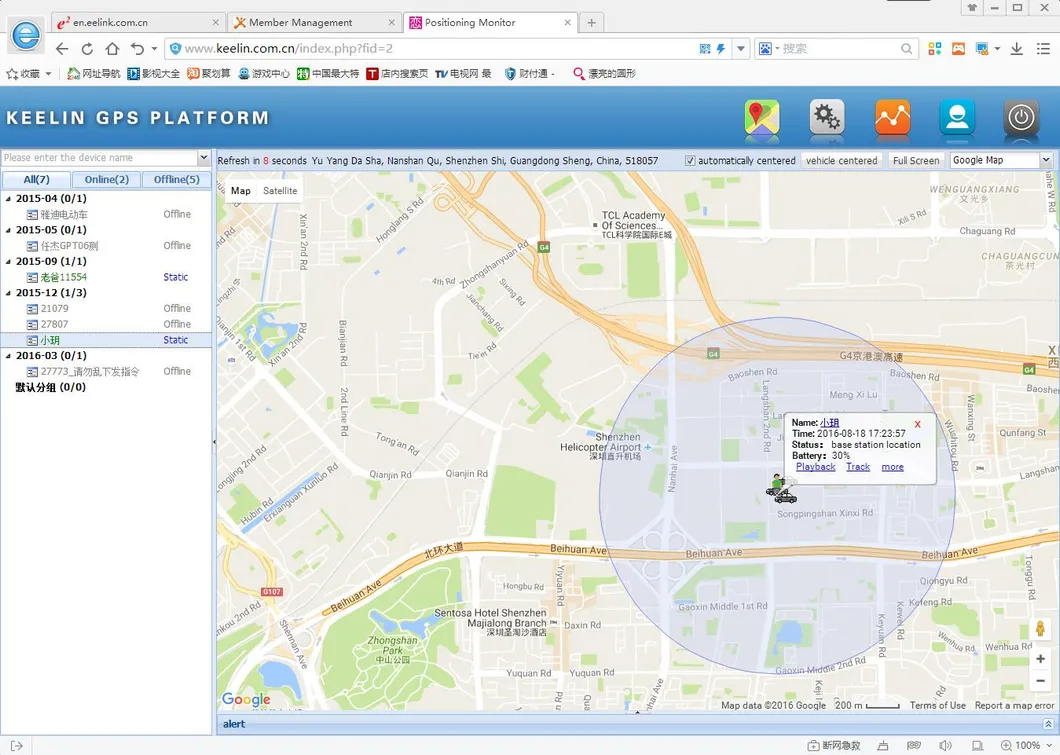Select the Offline(5) tab
This screenshot has height=755, width=1060.
[x=176, y=179]
